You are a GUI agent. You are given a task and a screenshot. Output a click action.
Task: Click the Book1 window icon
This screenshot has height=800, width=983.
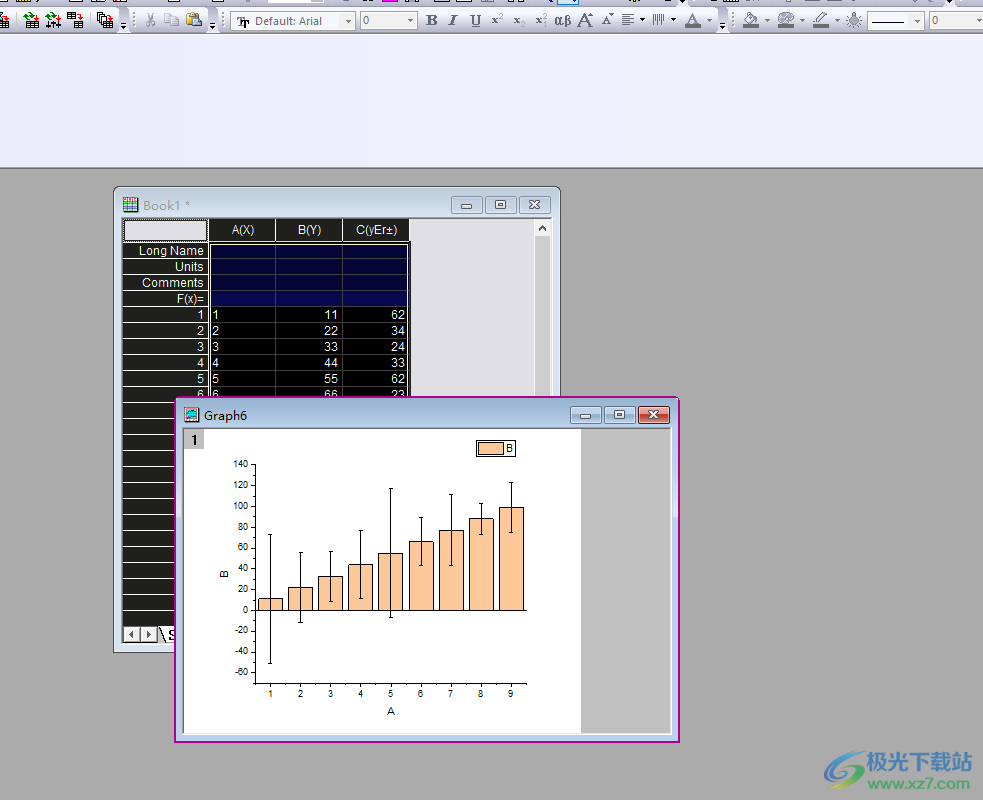click(130, 204)
